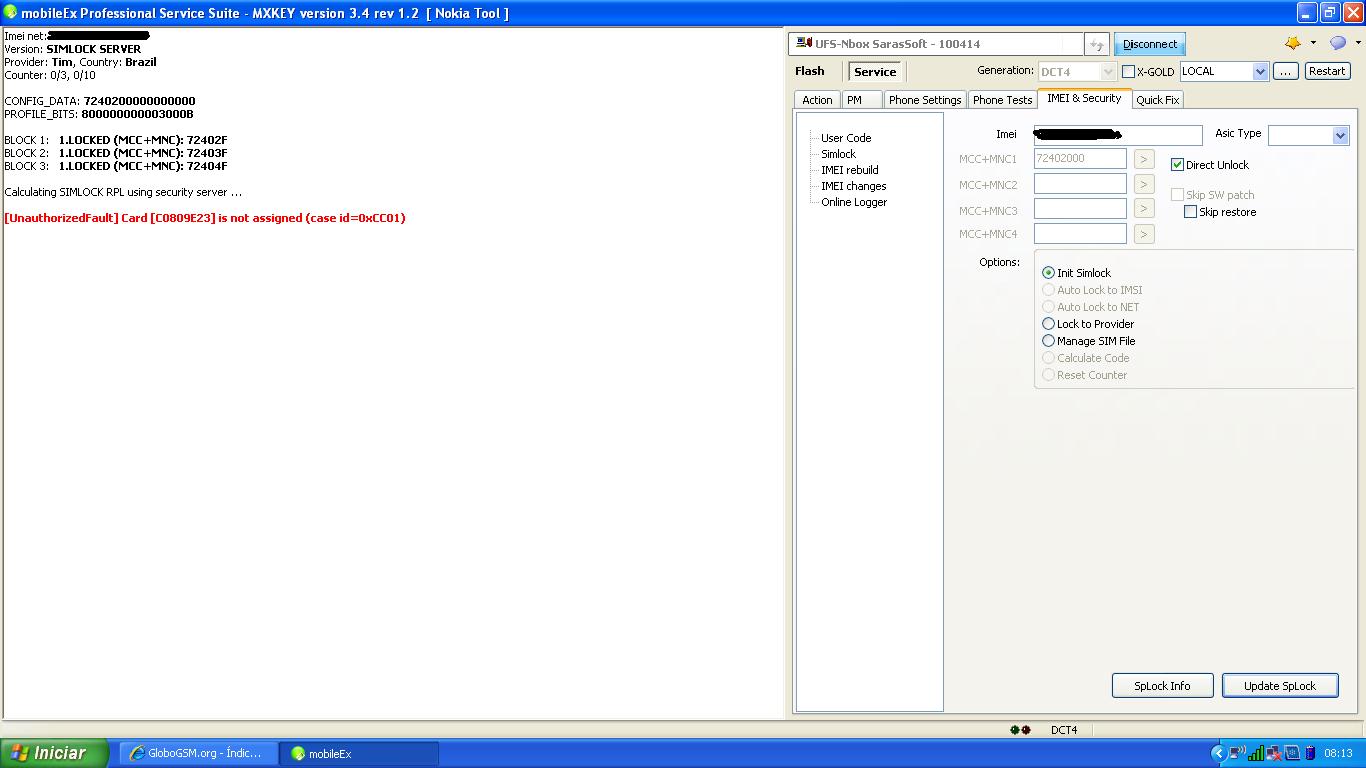Open the Generation DCT4 dropdown
The height and width of the screenshot is (768, 1366).
pos(1107,72)
